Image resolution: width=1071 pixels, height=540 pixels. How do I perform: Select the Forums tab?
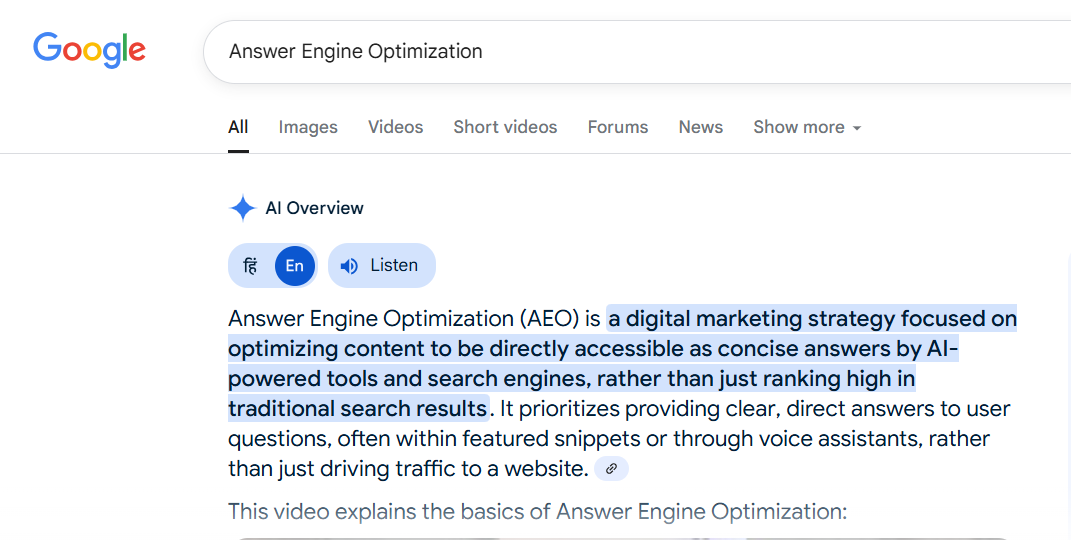(x=617, y=127)
